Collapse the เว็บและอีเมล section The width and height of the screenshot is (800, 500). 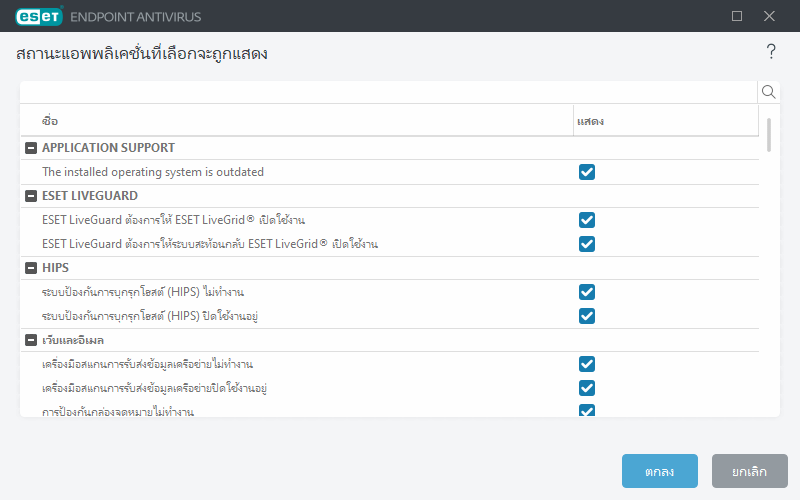(31, 340)
